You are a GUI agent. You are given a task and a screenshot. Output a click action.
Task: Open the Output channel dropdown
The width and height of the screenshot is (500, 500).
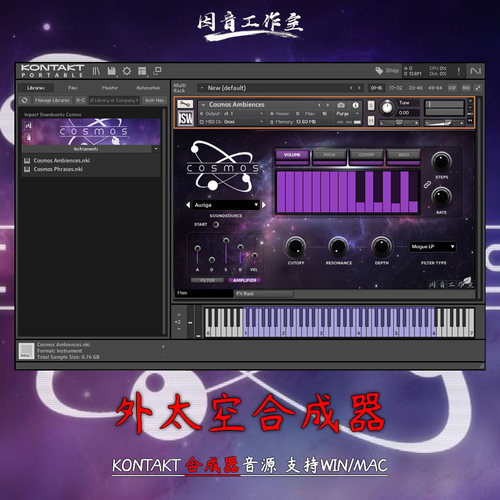click(232, 114)
